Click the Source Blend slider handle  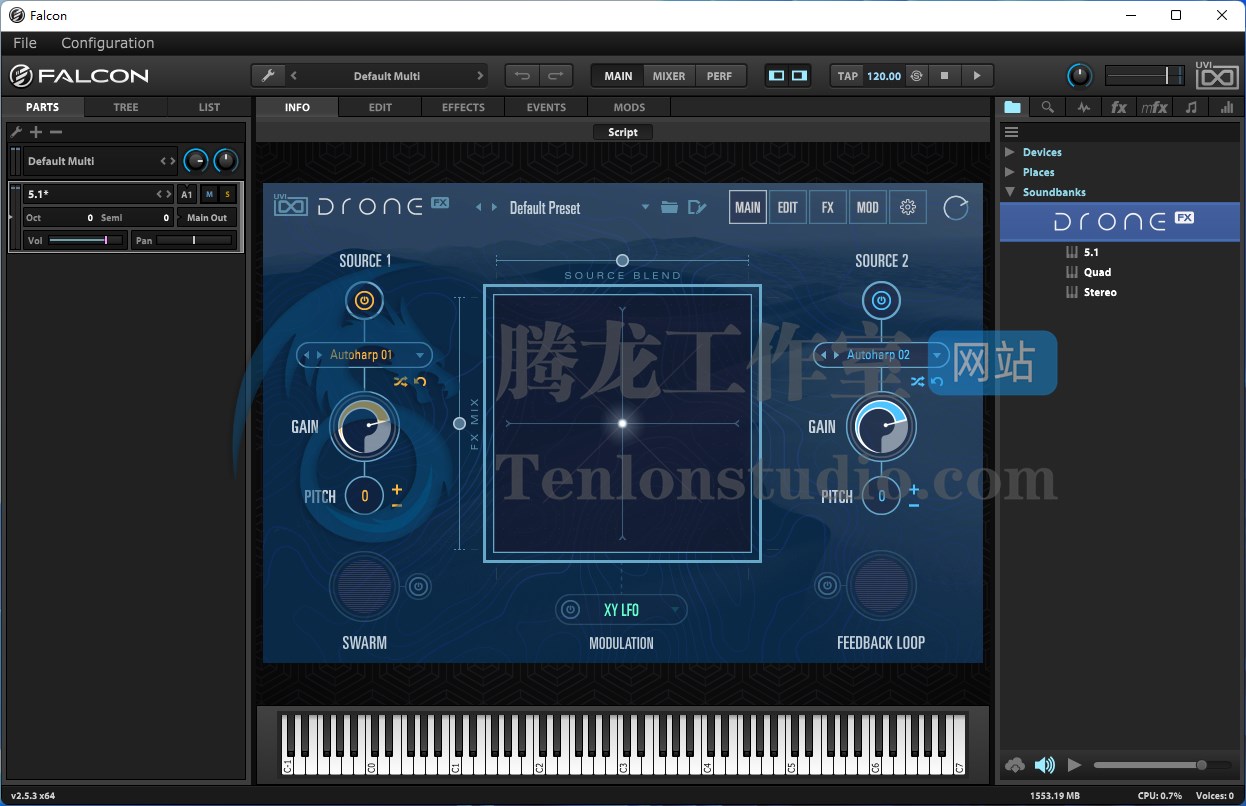pos(622,260)
